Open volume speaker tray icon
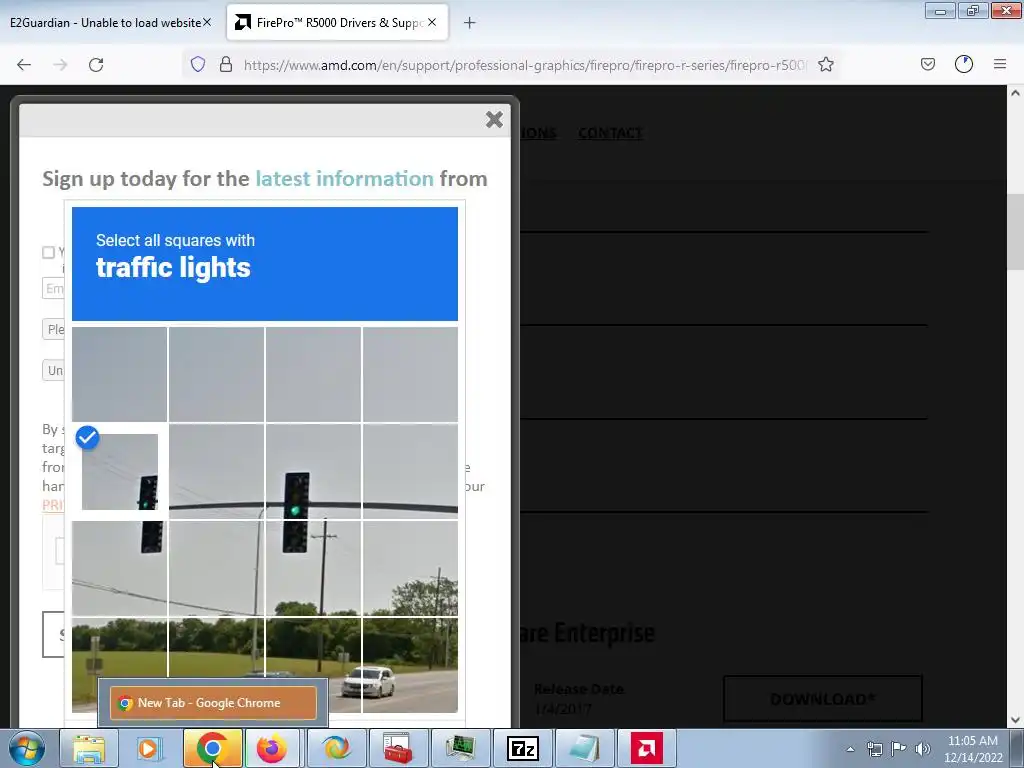Image resolution: width=1024 pixels, height=768 pixels. coord(923,749)
